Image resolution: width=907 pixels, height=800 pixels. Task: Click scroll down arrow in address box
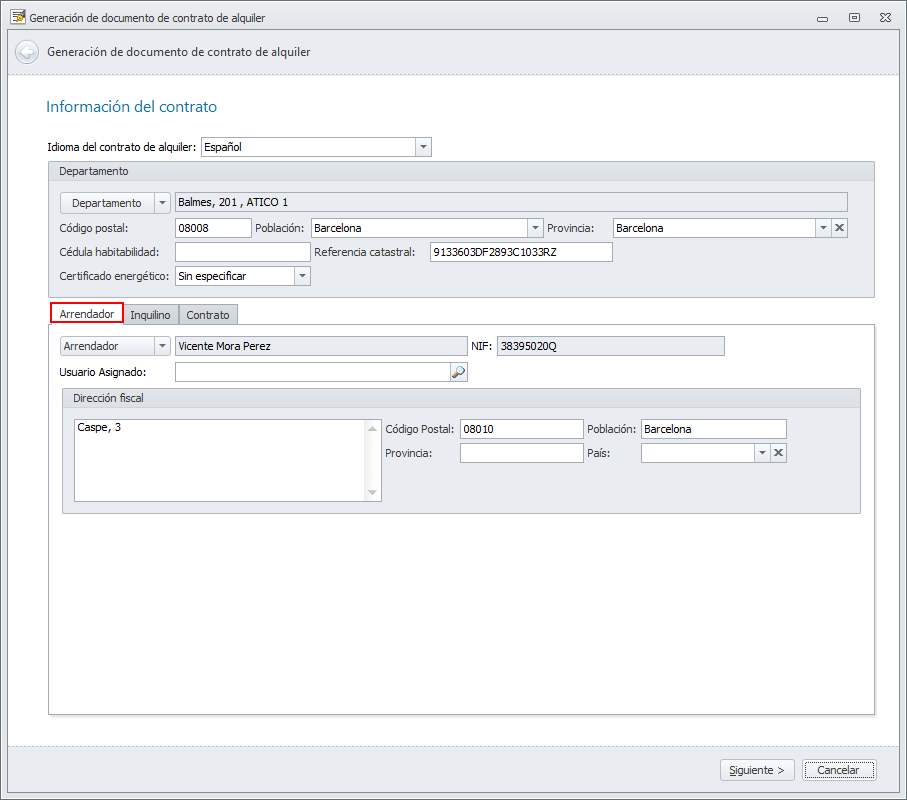(x=373, y=492)
